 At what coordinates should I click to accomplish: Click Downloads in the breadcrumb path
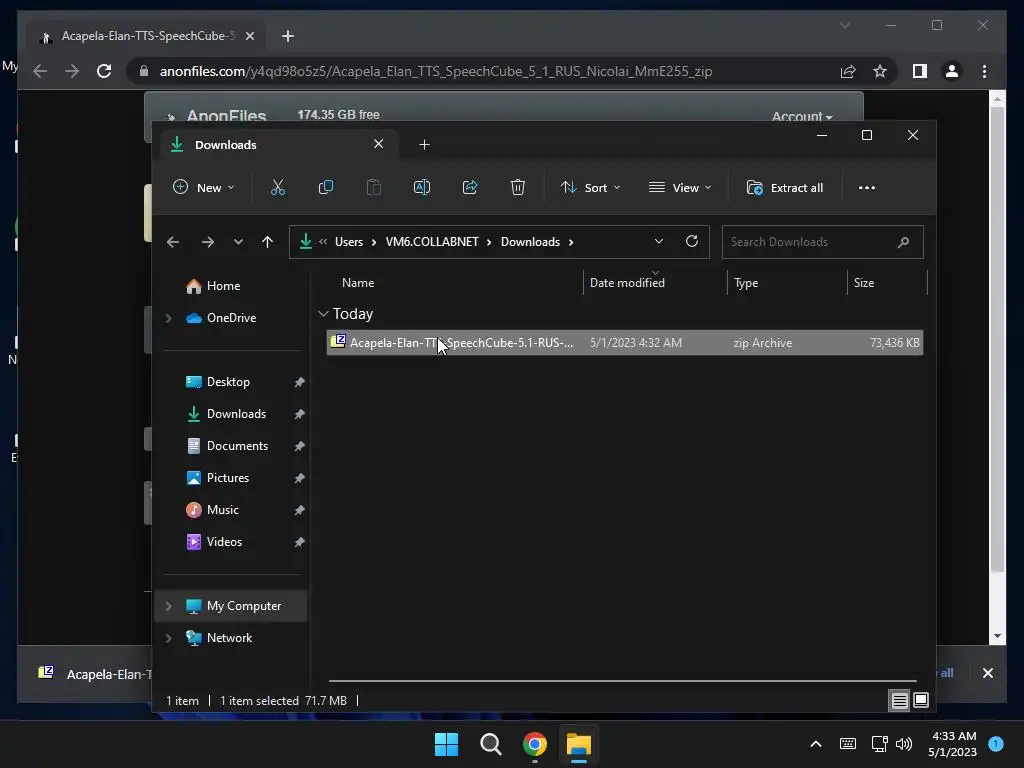pos(530,242)
